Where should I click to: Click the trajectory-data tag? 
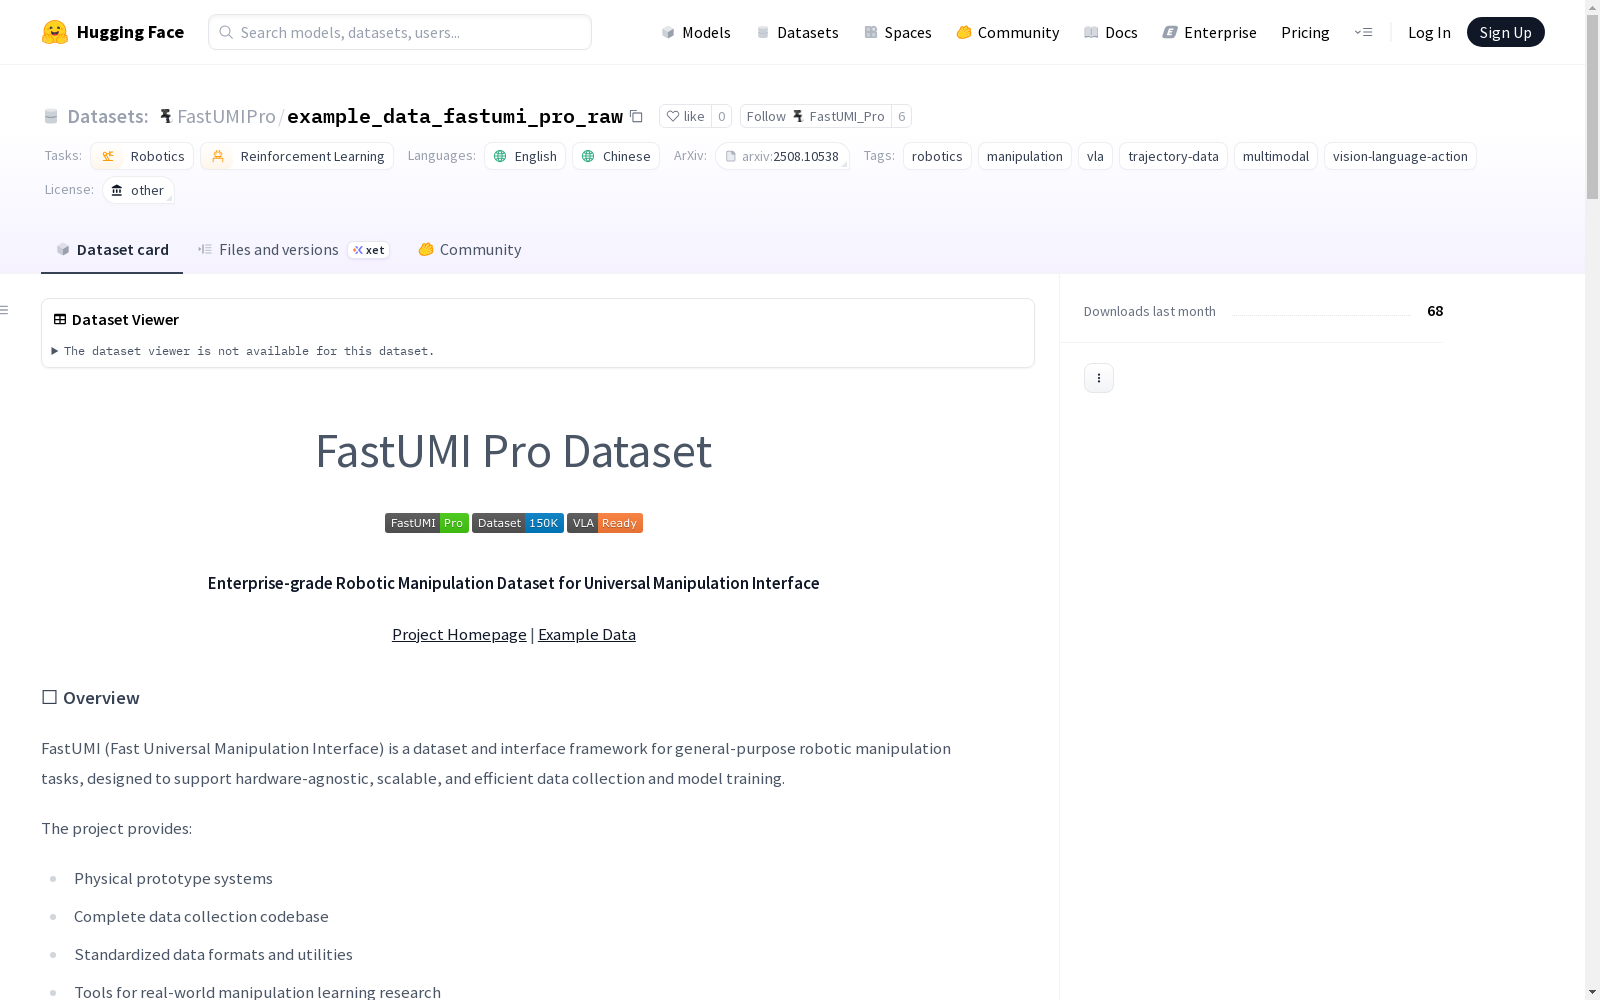(1173, 156)
